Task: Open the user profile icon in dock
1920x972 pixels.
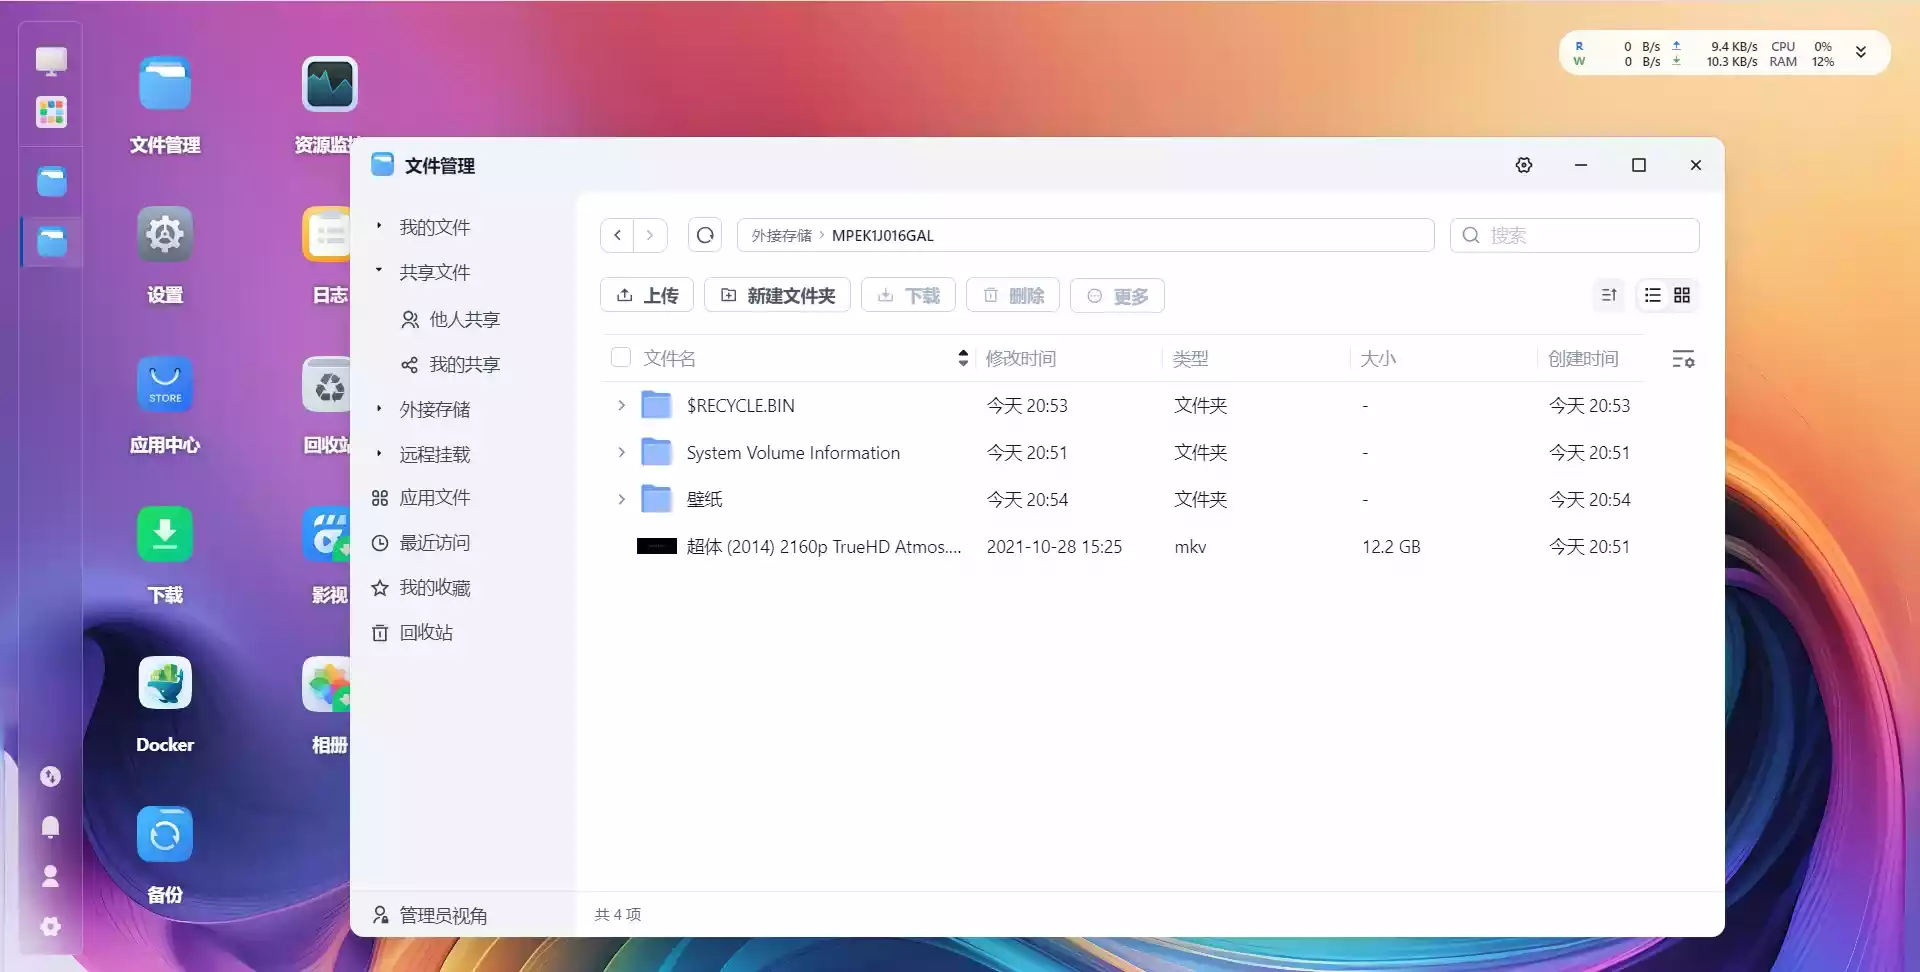Action: [x=50, y=877]
